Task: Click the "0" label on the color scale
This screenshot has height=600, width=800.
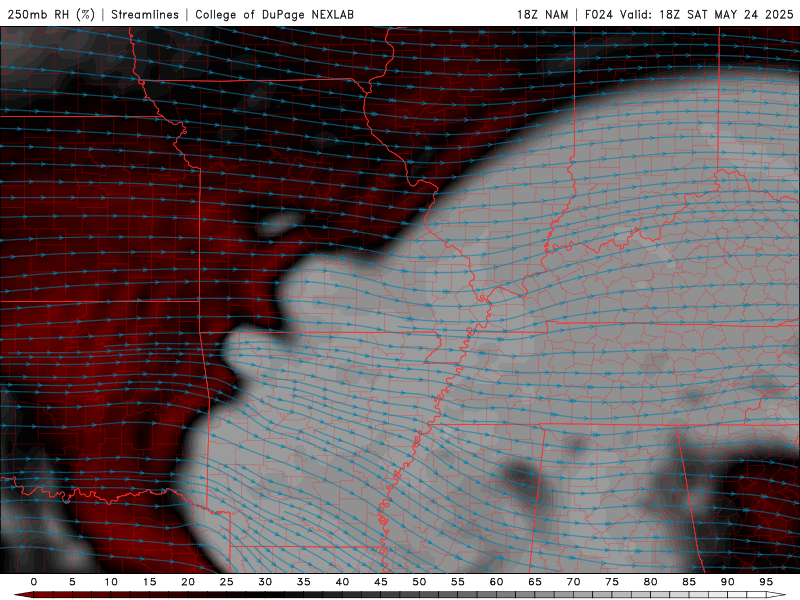Action: pyautogui.click(x=34, y=582)
